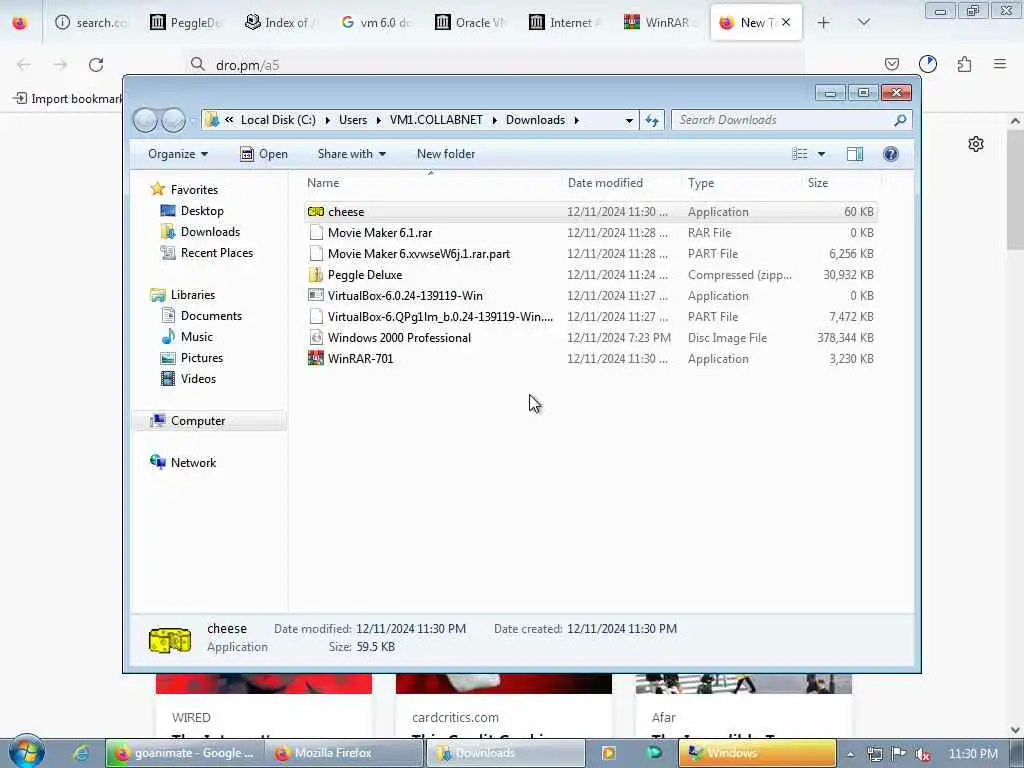Select Network in navigation pane

tap(184, 463)
